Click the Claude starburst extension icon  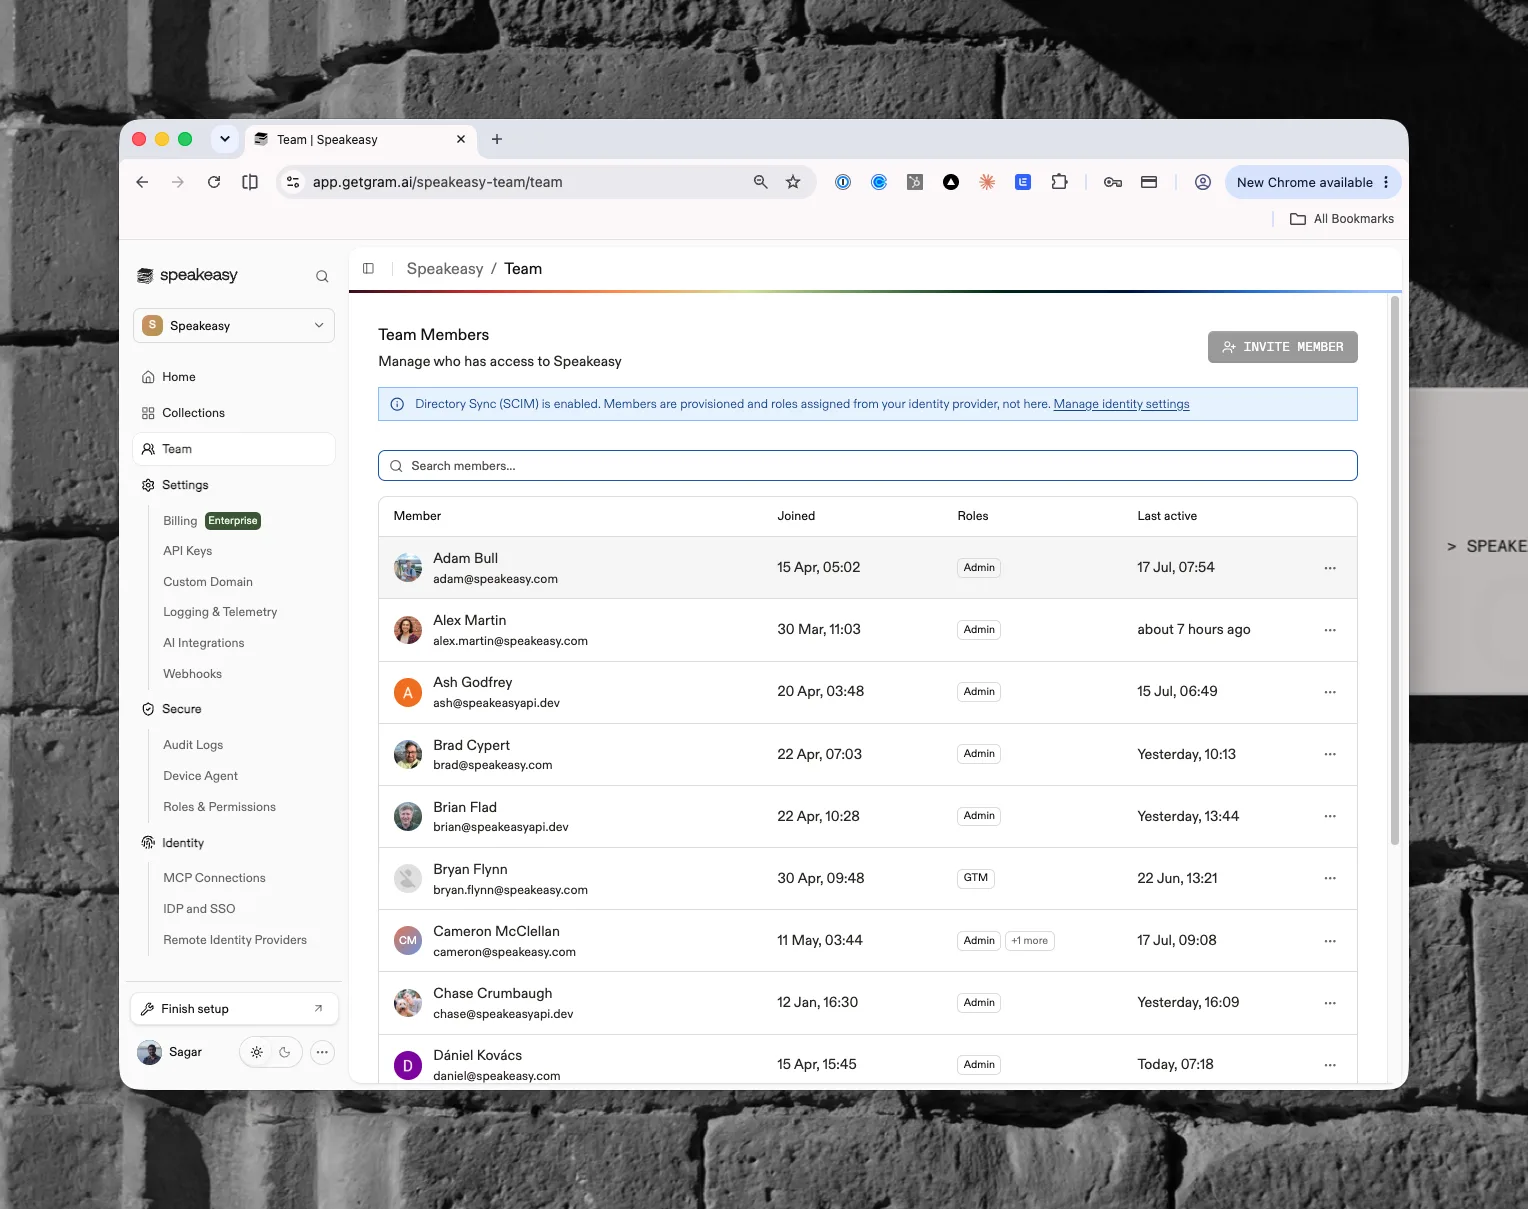point(987,182)
